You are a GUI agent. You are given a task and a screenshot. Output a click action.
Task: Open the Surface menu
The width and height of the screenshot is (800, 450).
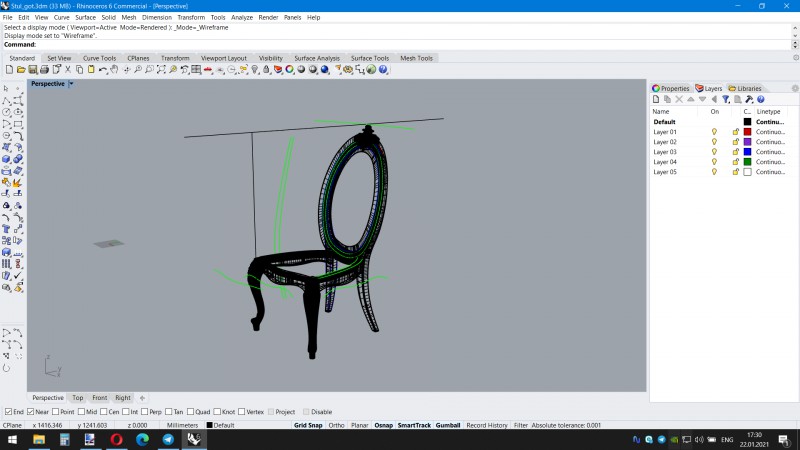(x=85, y=17)
